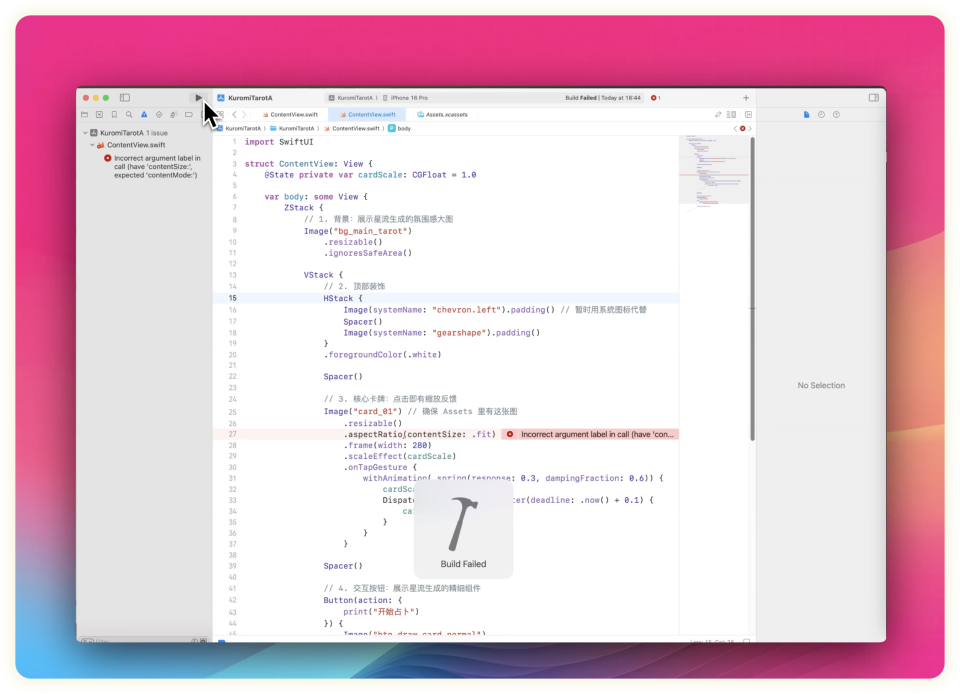Open the Quick Help inspector icon

[835, 115]
